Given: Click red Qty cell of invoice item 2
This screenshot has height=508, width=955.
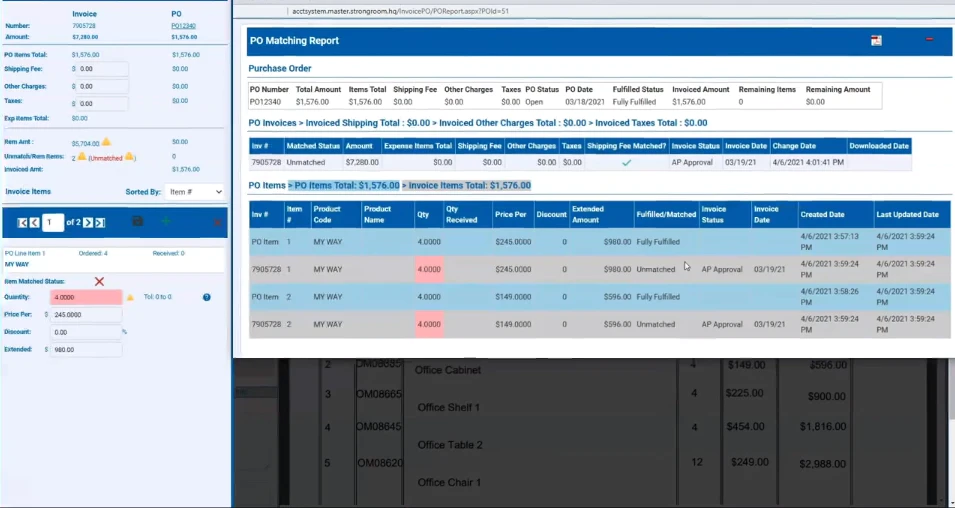Looking at the screenshot, I should [x=429, y=325].
